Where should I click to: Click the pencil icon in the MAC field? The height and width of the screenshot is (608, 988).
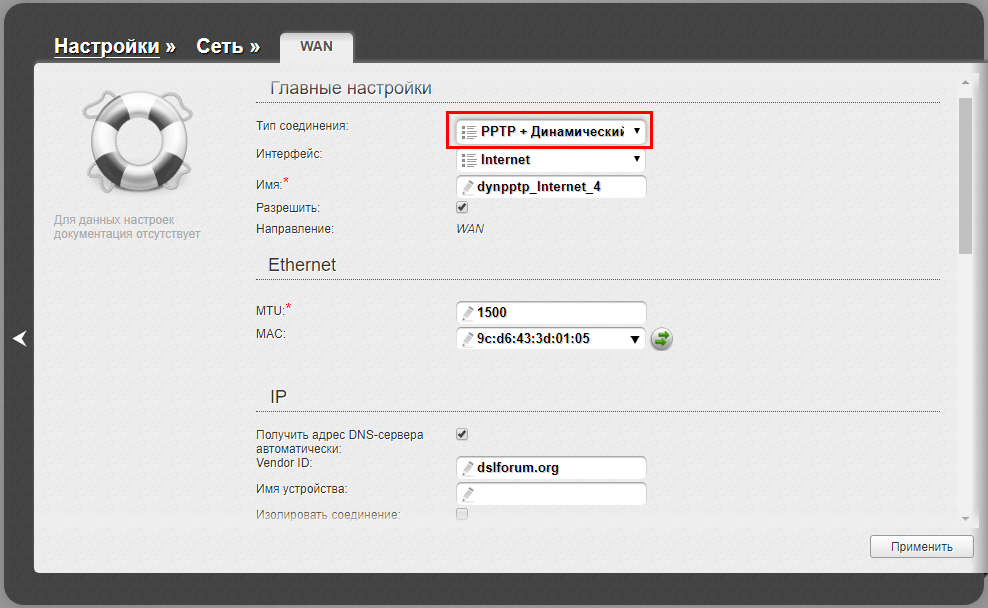click(468, 339)
